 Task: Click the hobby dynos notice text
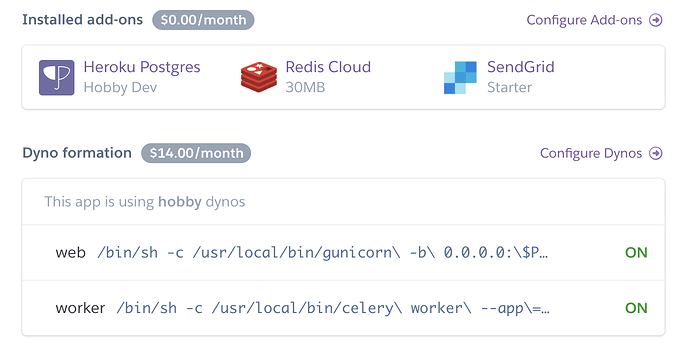(x=145, y=202)
